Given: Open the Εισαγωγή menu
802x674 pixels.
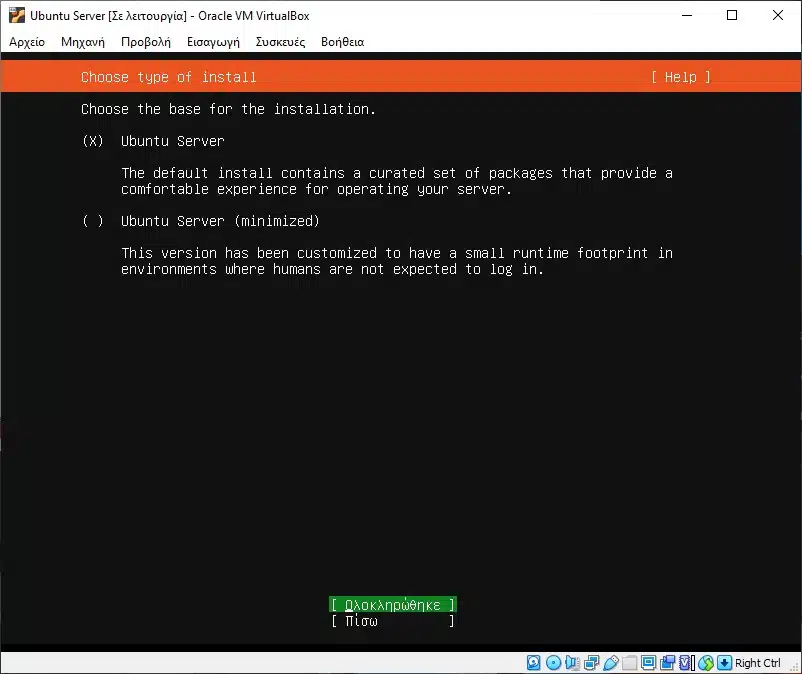Looking at the screenshot, I should click(213, 42).
